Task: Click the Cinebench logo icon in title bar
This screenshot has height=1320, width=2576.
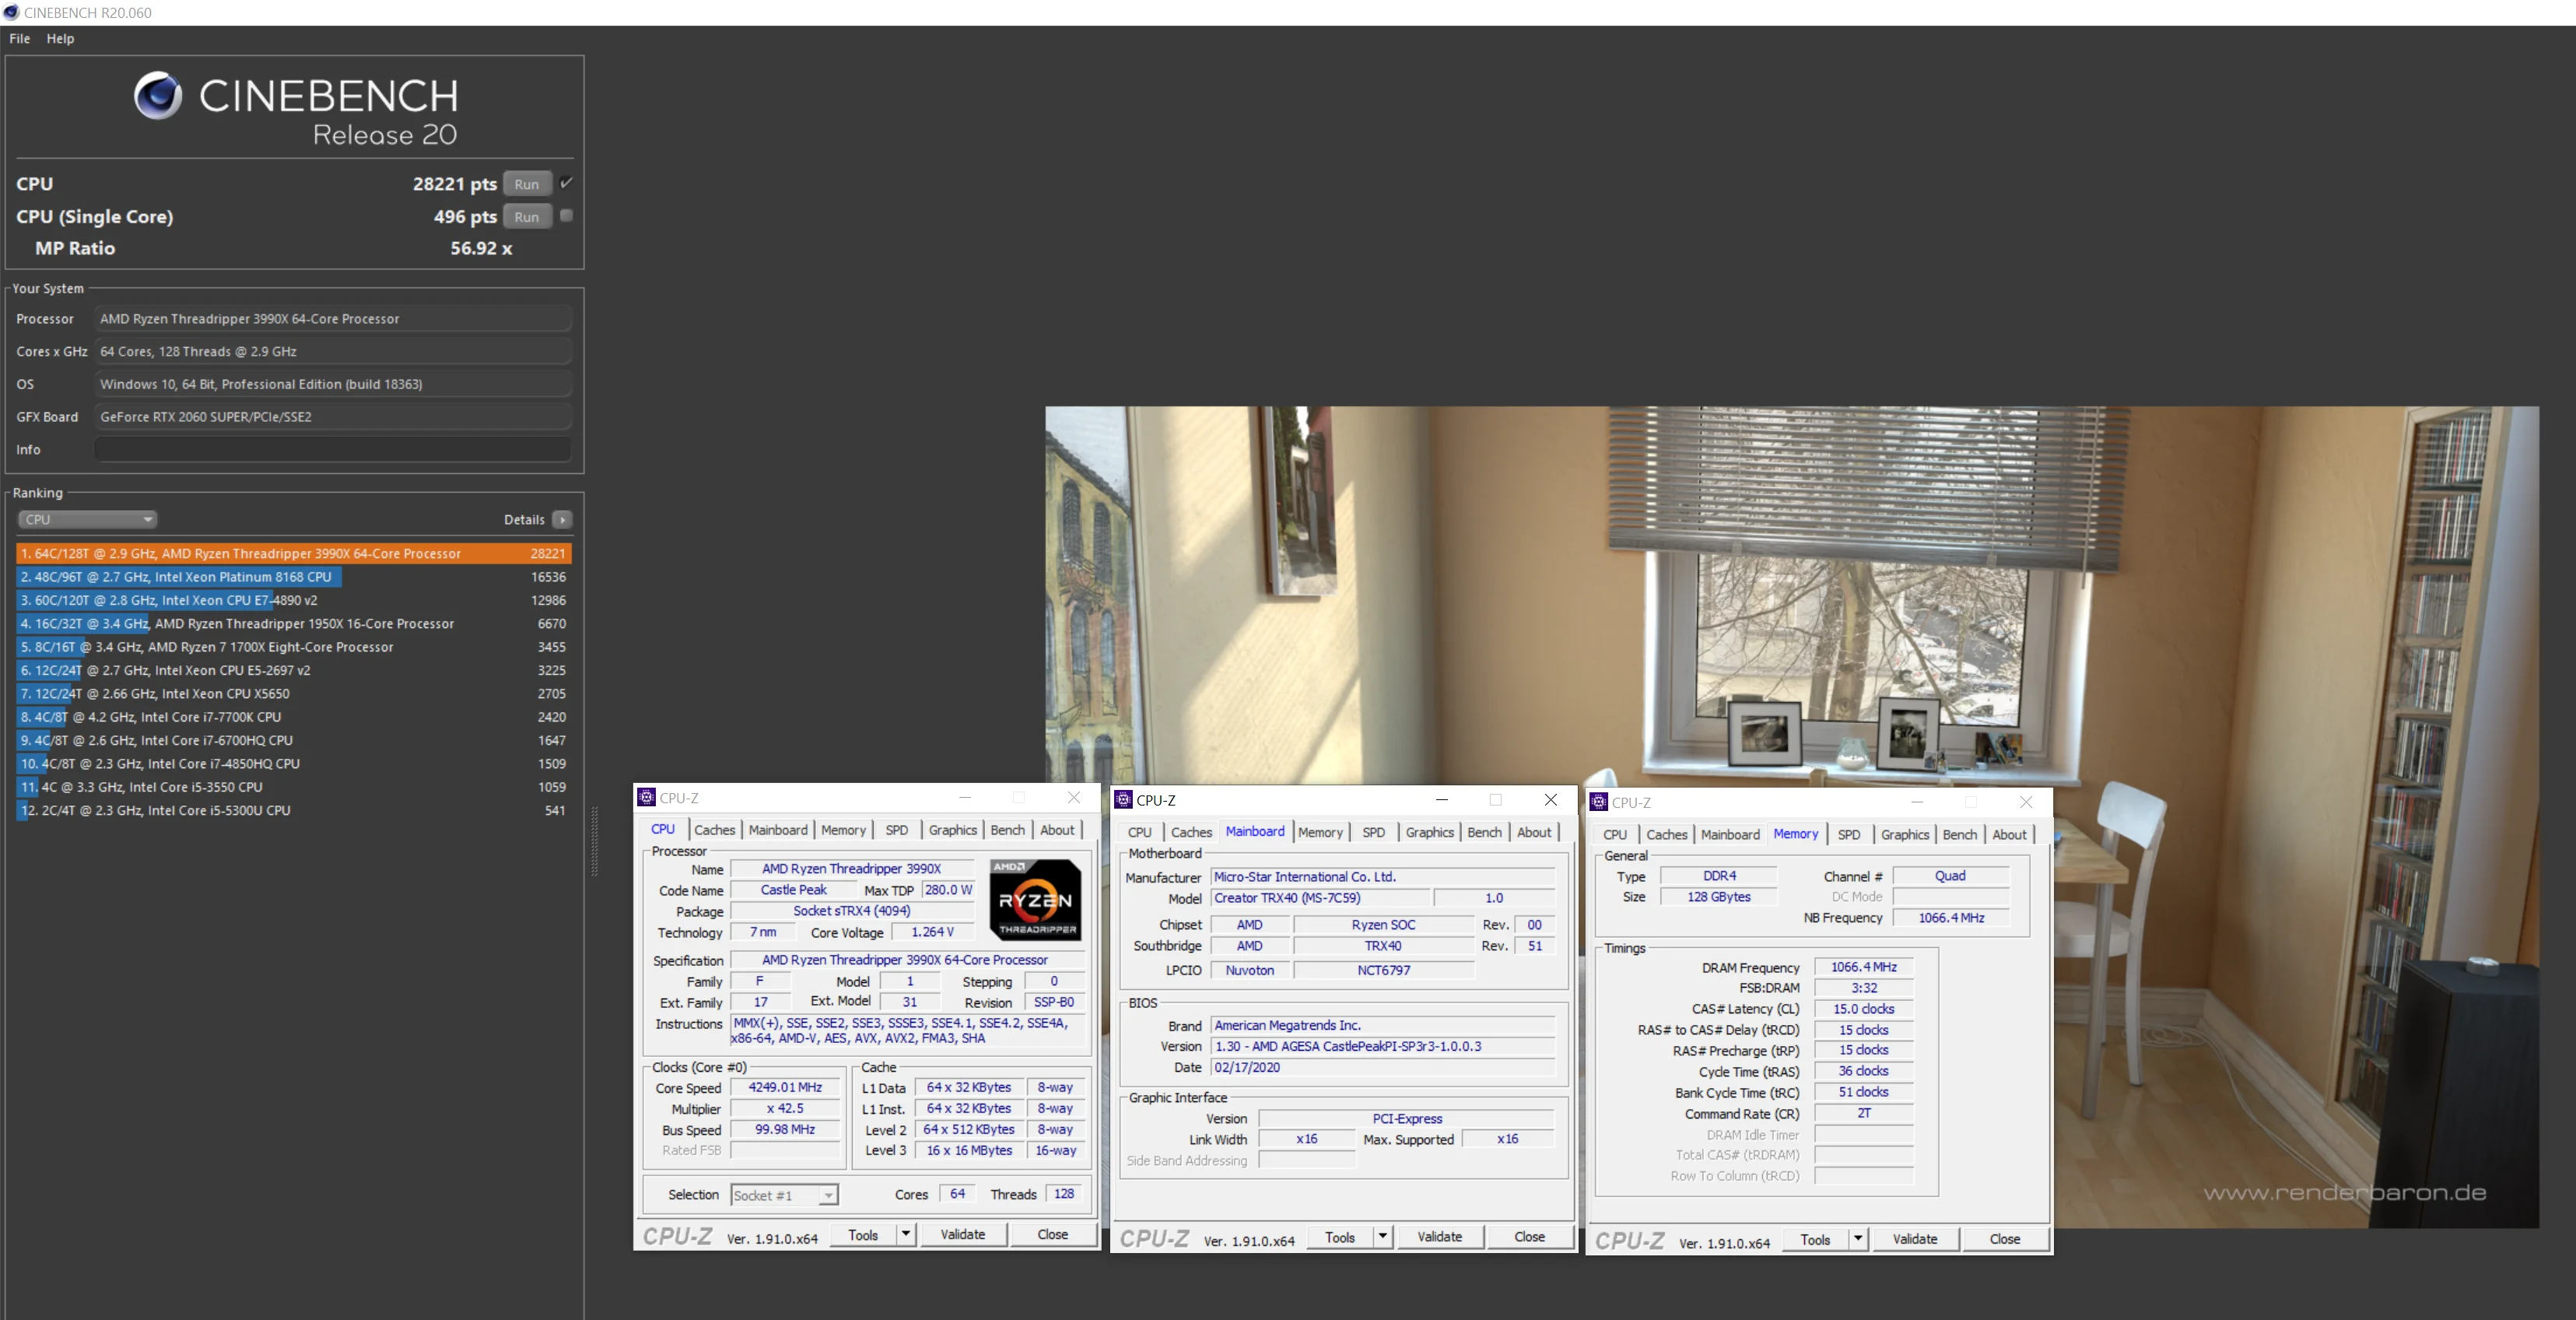Action: [11, 12]
